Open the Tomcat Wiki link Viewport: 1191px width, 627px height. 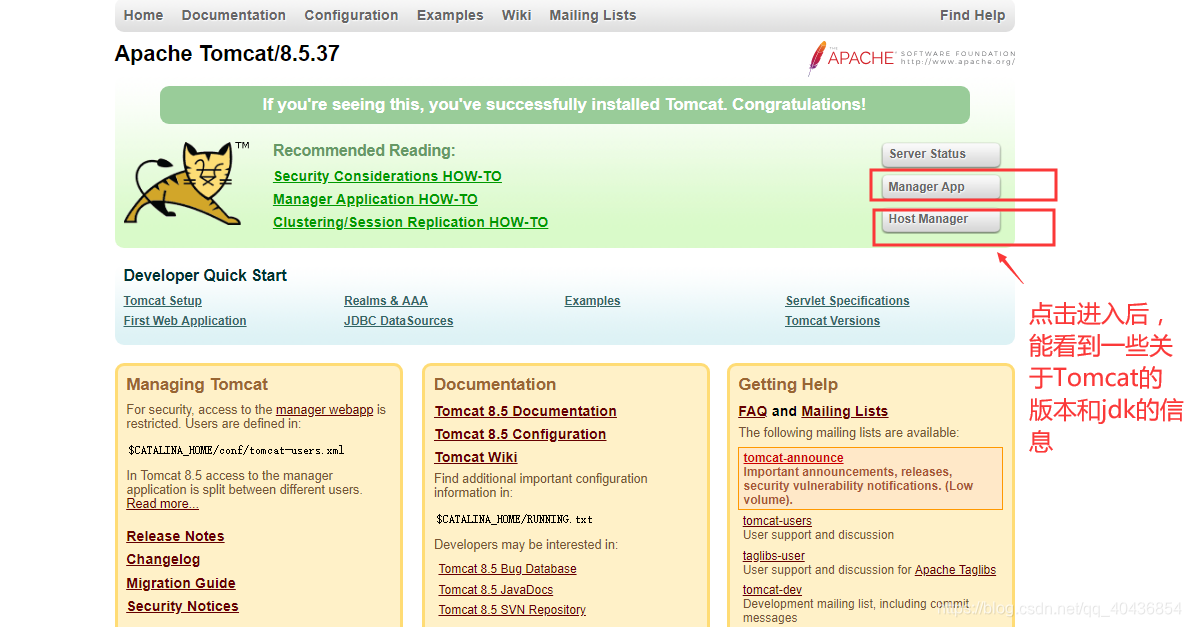(475, 457)
